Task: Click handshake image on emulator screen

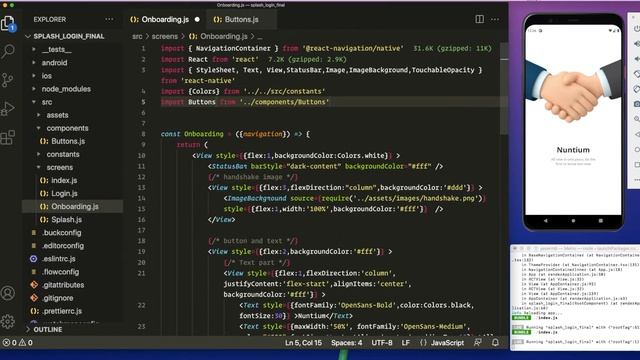Action: click(x=573, y=91)
